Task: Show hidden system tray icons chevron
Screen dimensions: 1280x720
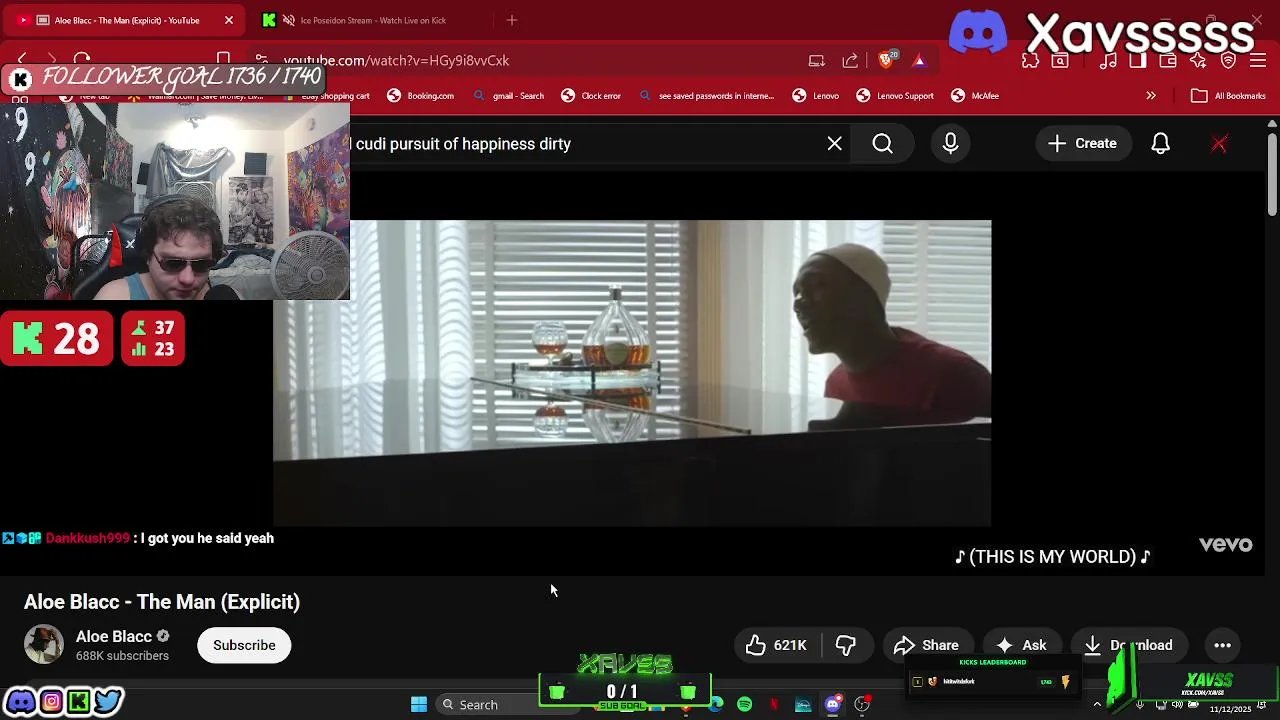Action: click(x=1097, y=705)
